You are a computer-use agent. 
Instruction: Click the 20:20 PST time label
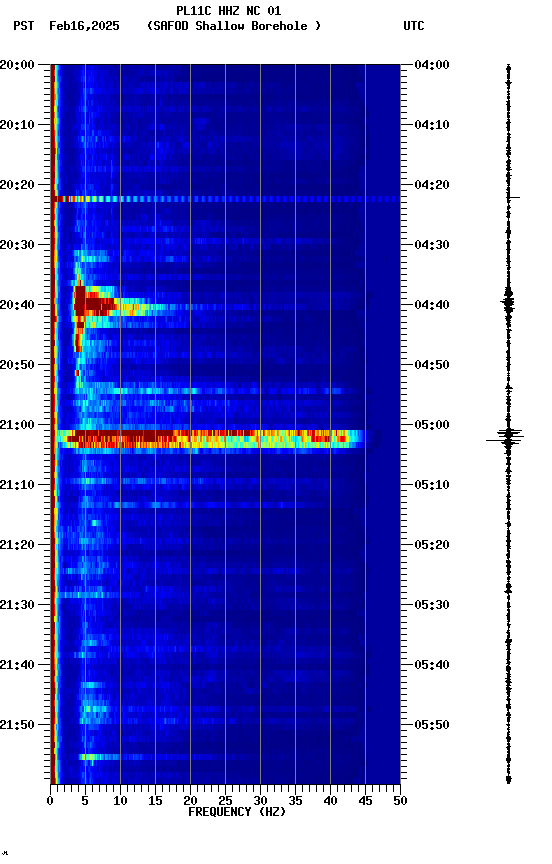pos(17,185)
